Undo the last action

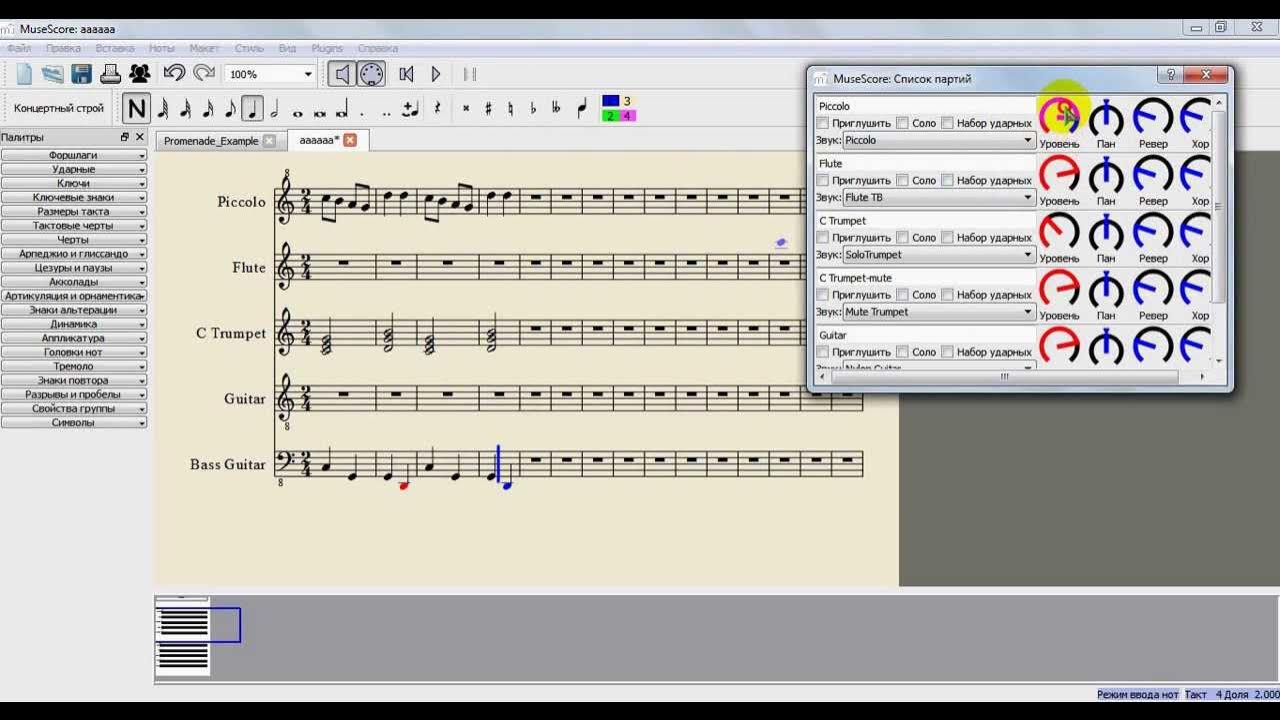174,73
